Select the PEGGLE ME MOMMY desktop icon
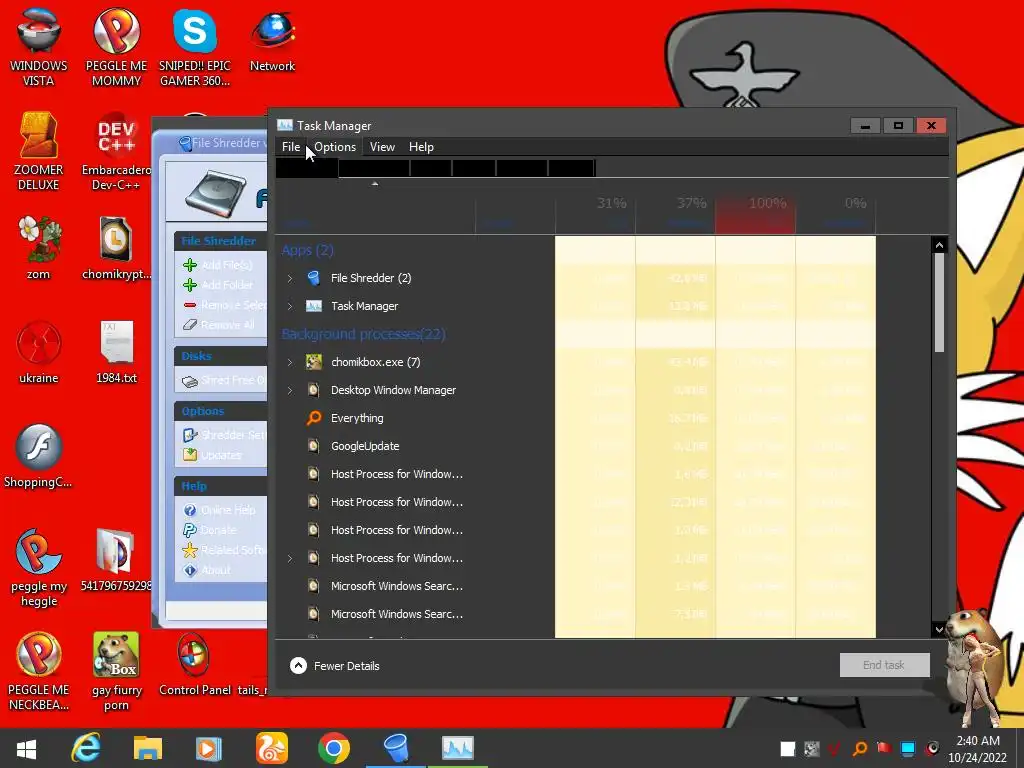 [x=116, y=47]
